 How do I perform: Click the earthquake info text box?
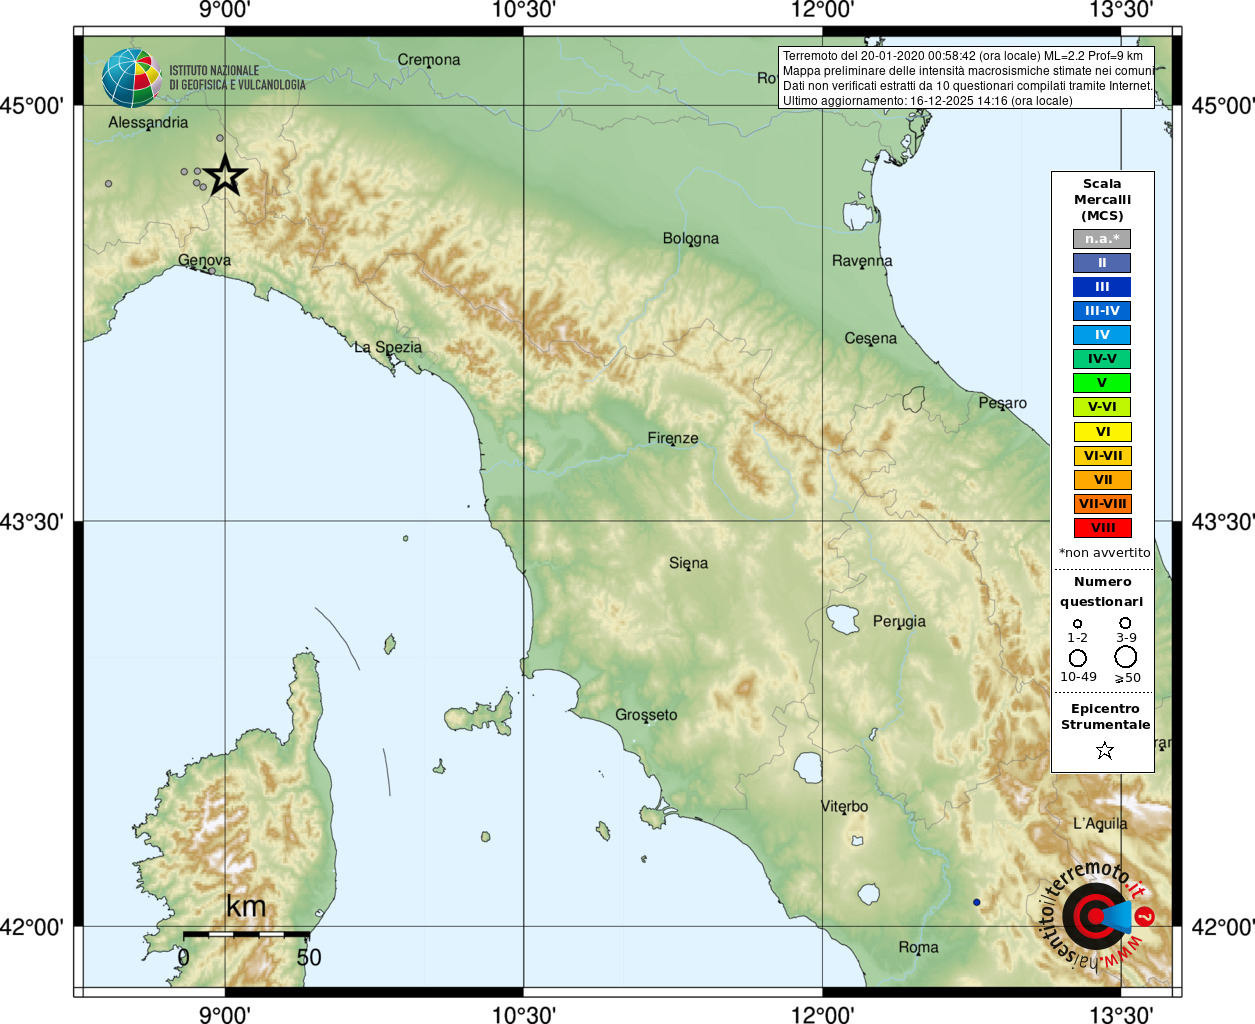(x=966, y=78)
